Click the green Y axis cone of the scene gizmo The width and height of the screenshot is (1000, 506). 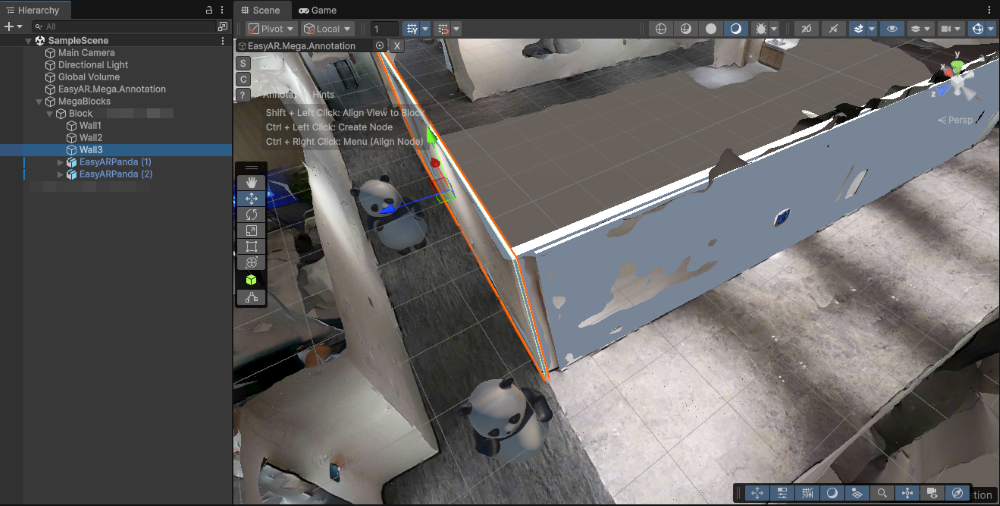(957, 66)
